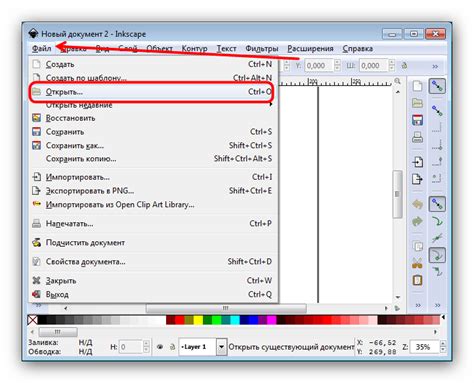
Task: Click the Export icon in the commands bar
Action: (417, 179)
